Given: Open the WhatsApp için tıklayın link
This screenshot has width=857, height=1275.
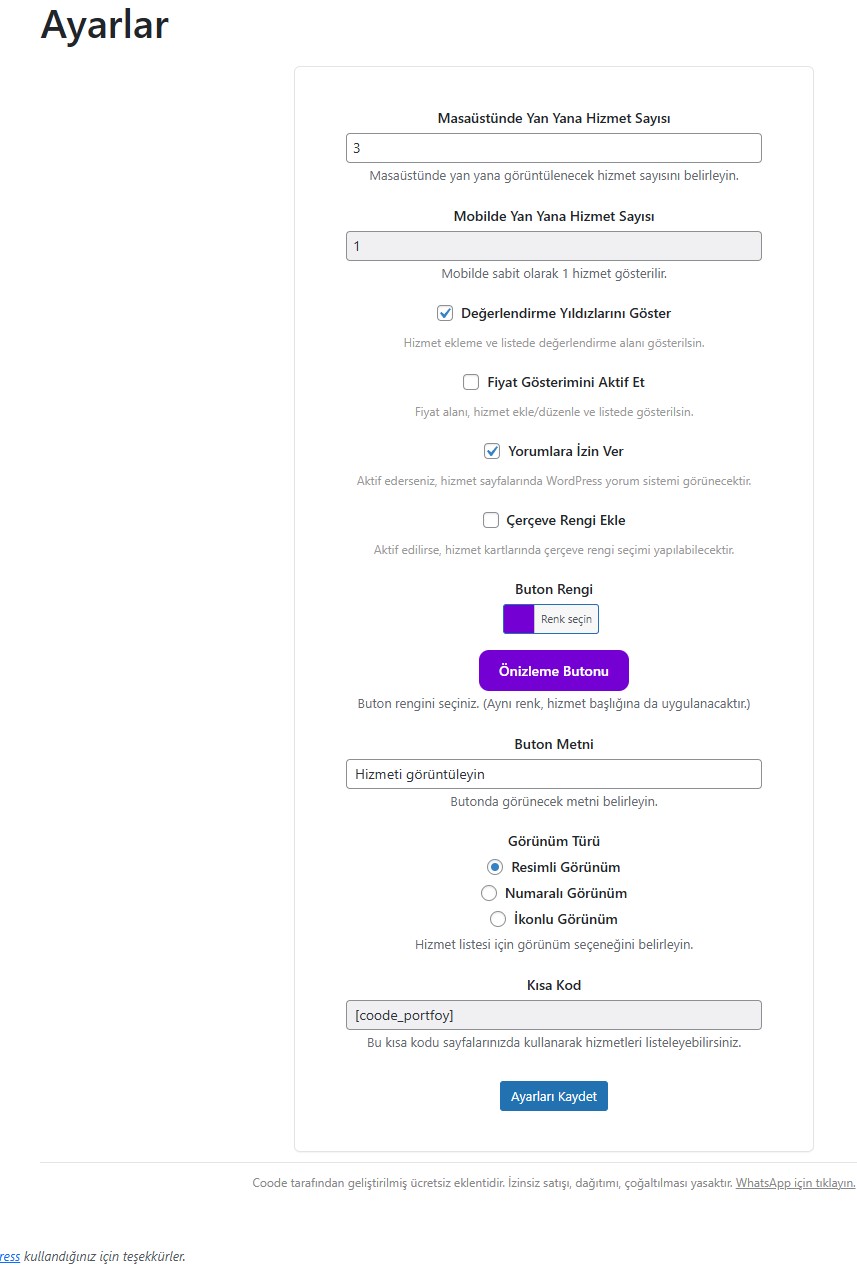Looking at the screenshot, I should click(796, 1182).
